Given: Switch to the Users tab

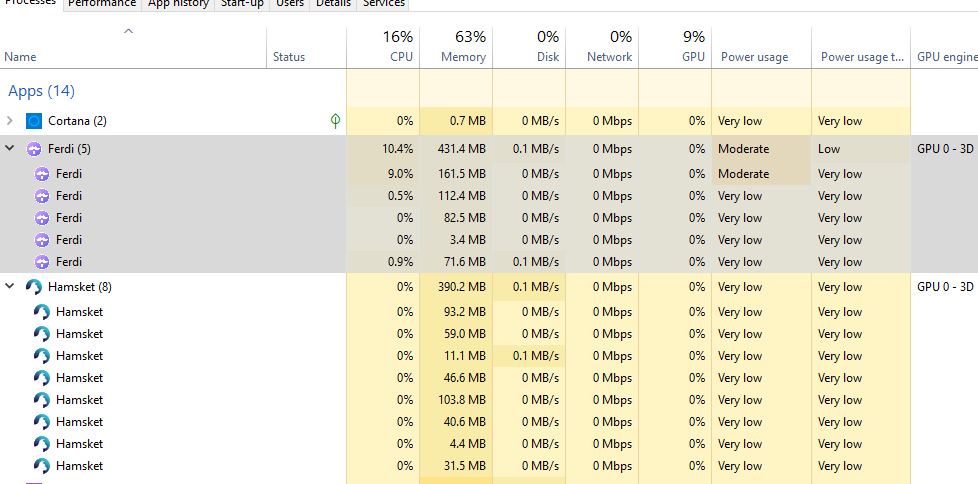Looking at the screenshot, I should point(290,3).
